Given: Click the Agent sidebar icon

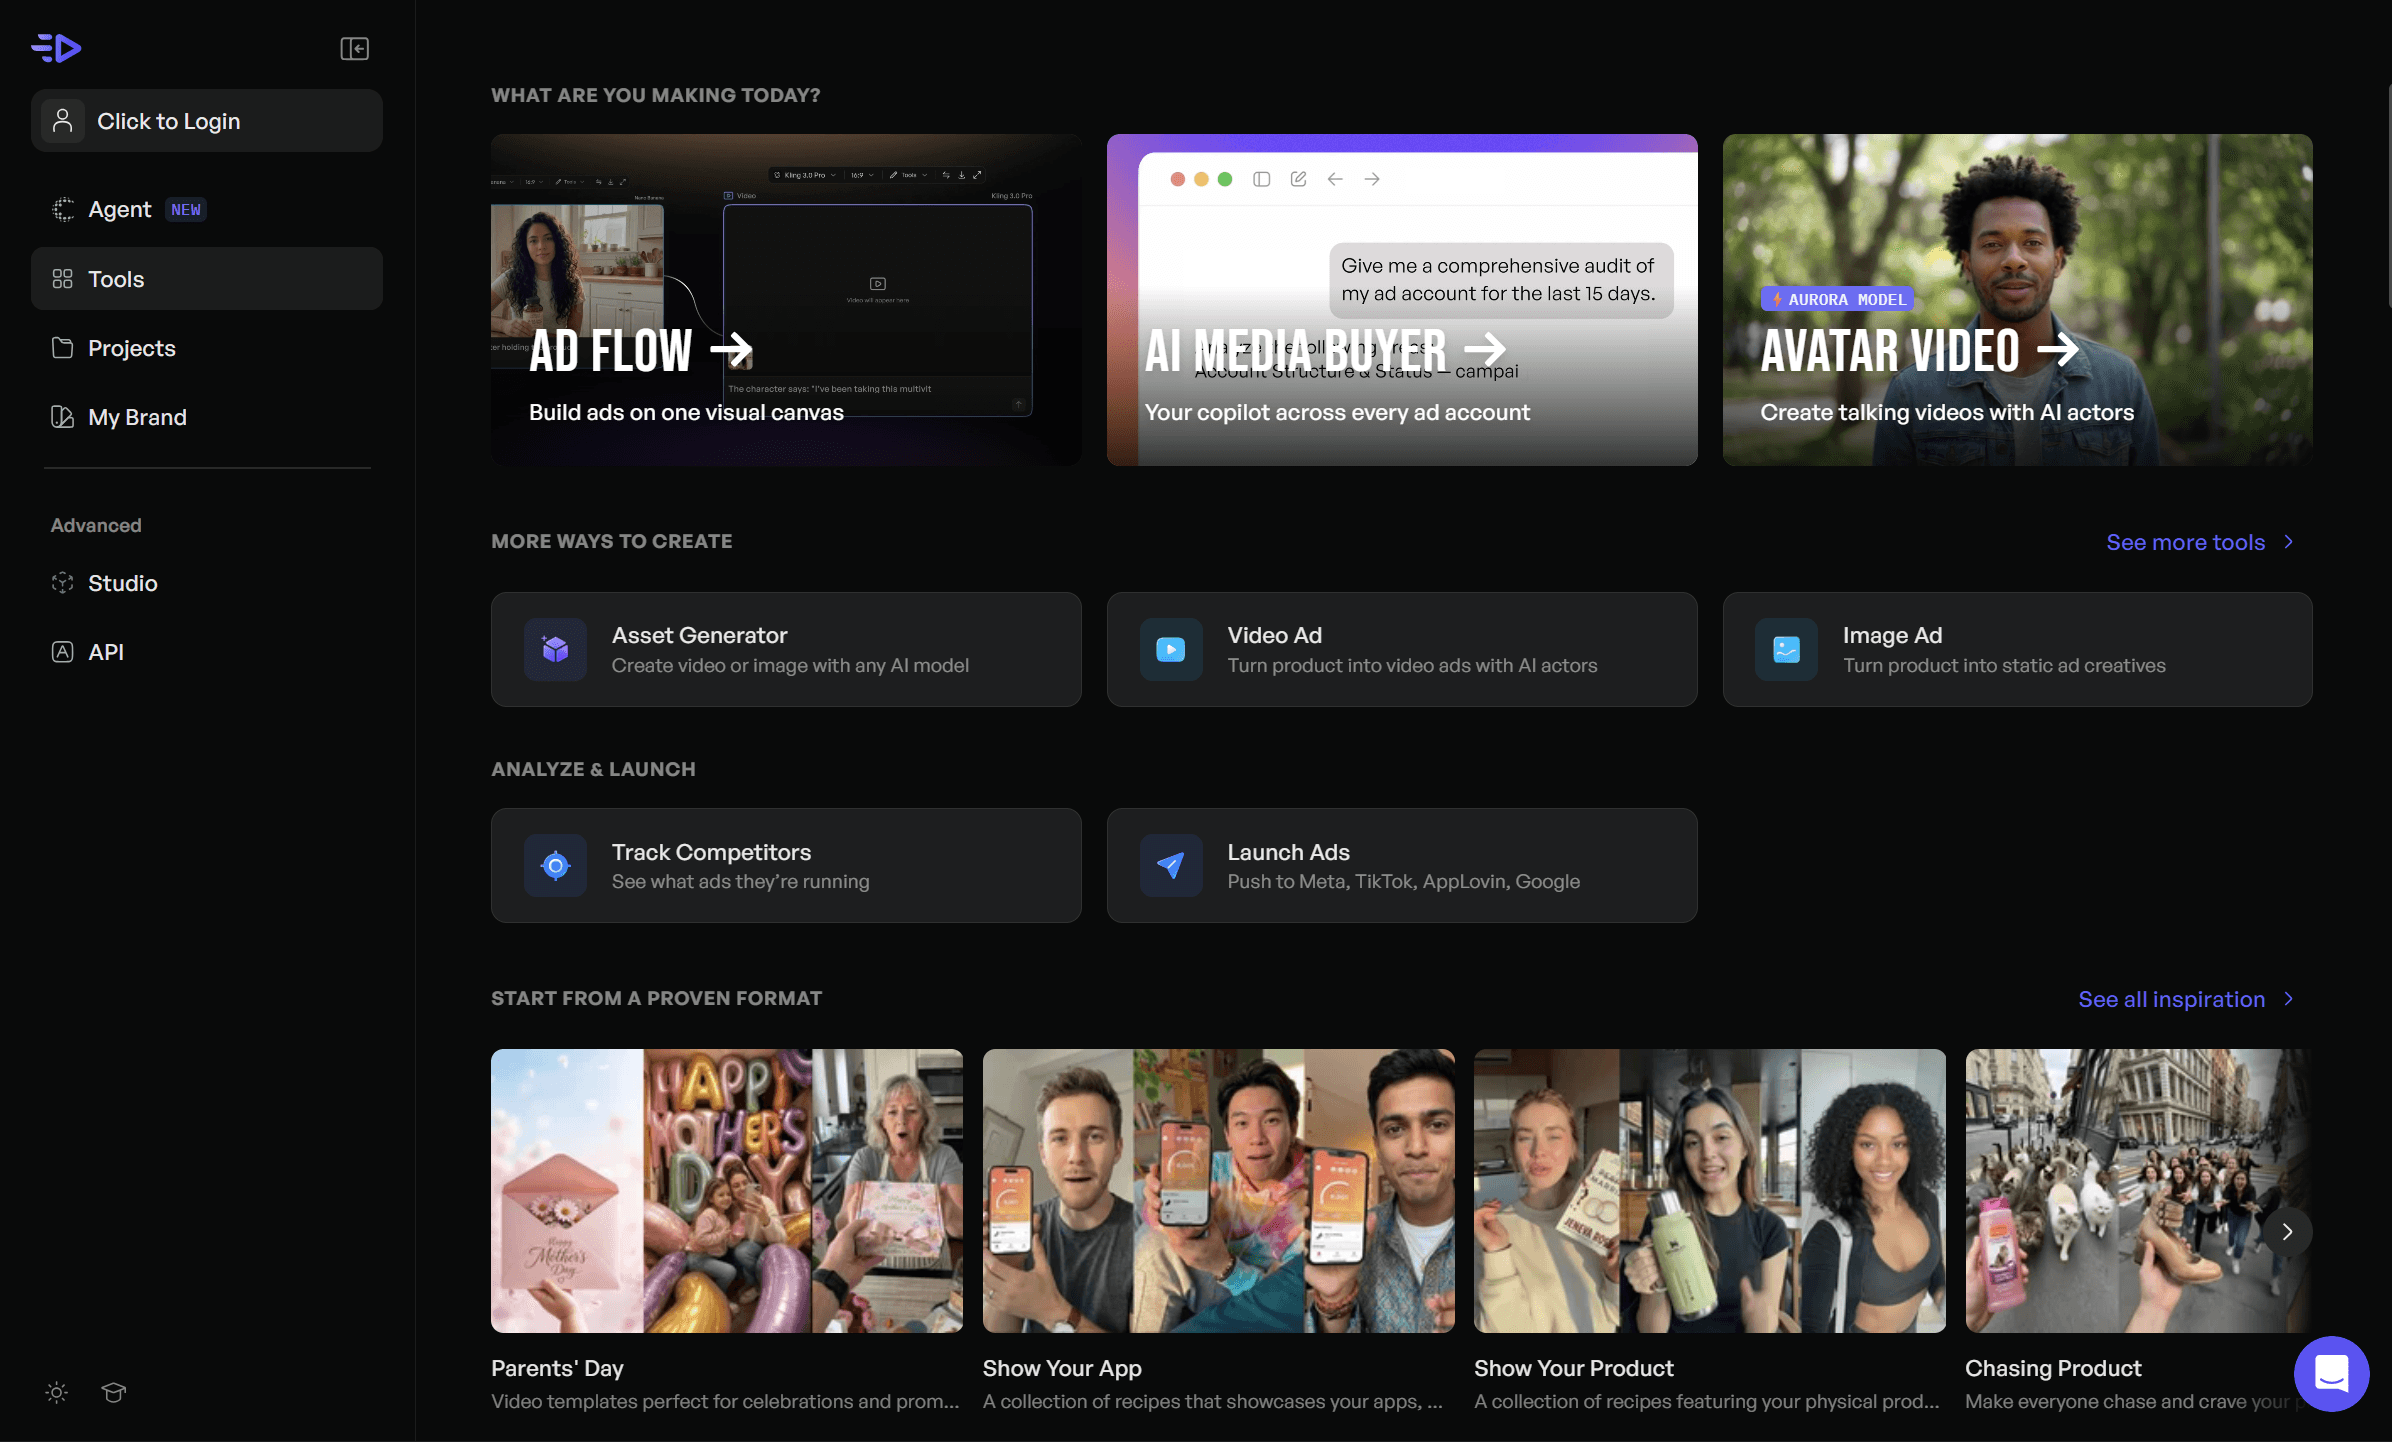Looking at the screenshot, I should 63,209.
